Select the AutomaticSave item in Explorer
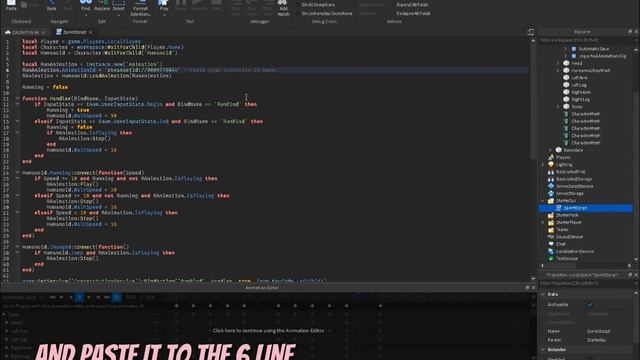640x360 pixels. point(594,49)
